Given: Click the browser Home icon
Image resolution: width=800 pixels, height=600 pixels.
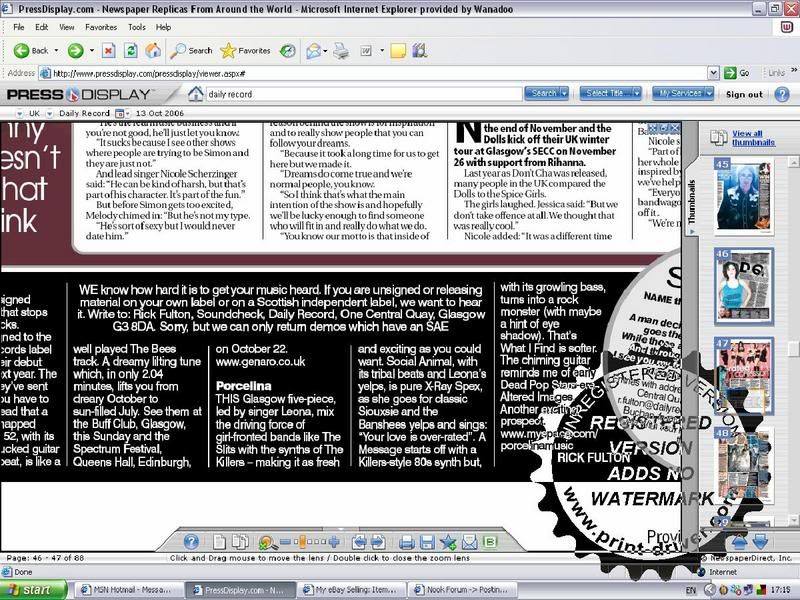Looking at the screenshot, I should click(x=153, y=51).
